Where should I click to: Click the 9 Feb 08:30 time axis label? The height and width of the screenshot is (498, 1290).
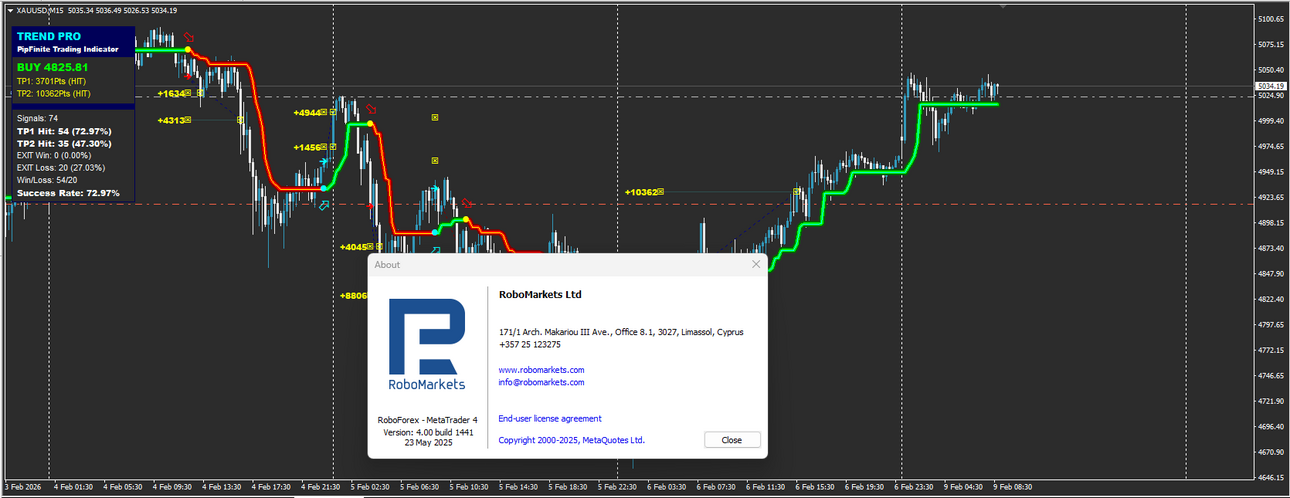[1012, 487]
